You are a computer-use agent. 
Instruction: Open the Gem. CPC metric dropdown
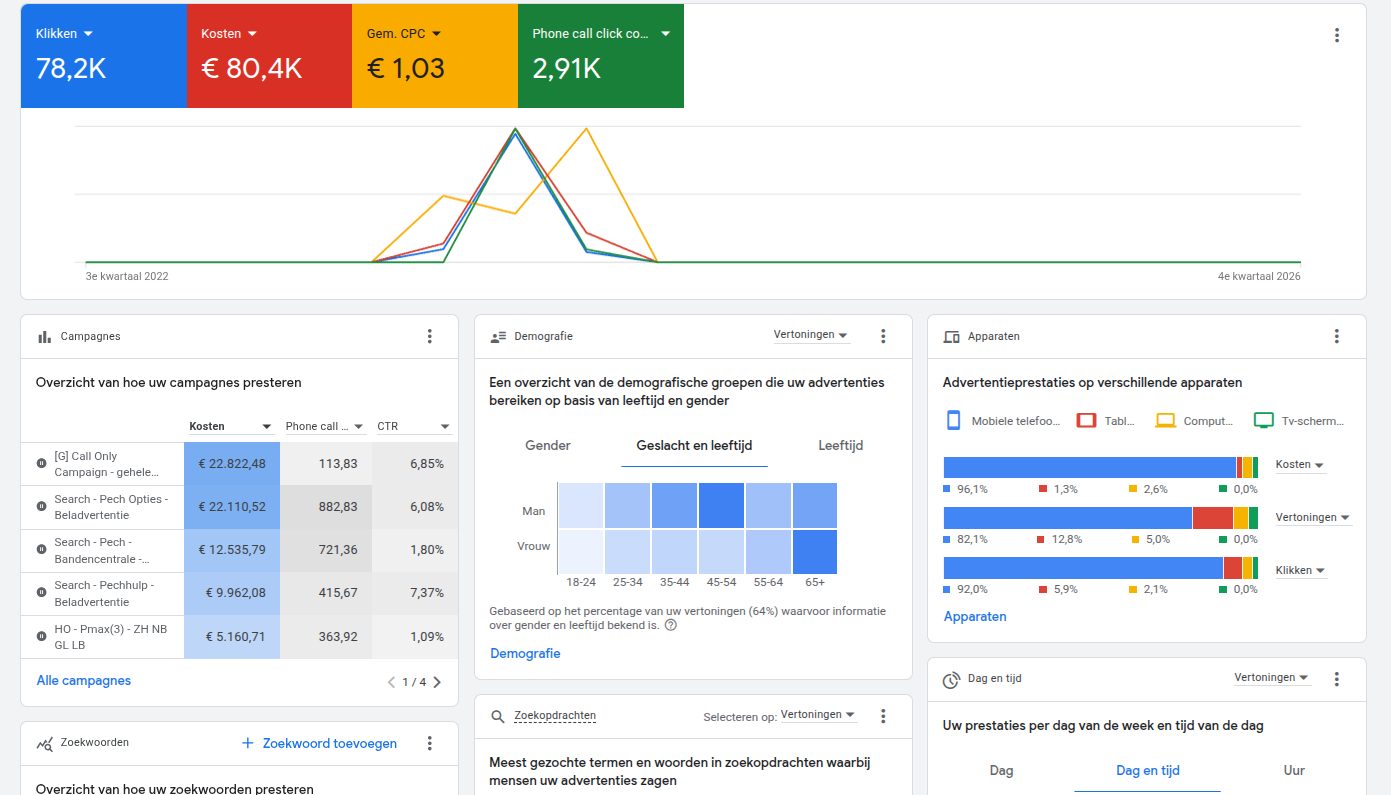(x=404, y=34)
